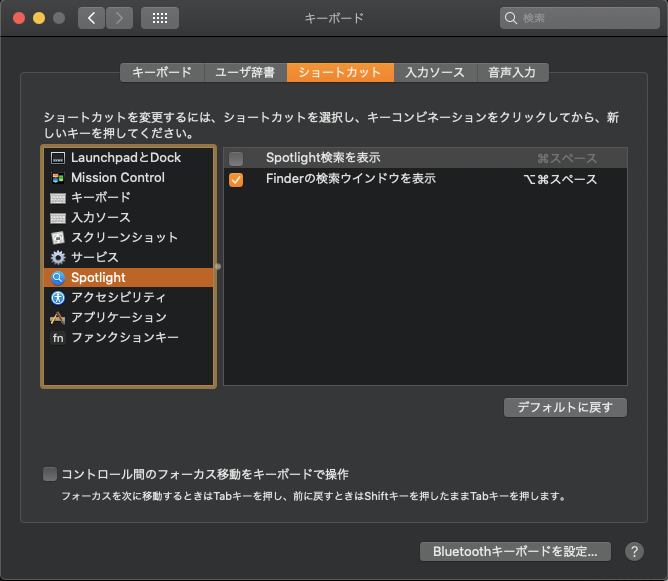The image size is (668, 581).
Task: Minimize the window with yellow button
Action: coord(39,18)
